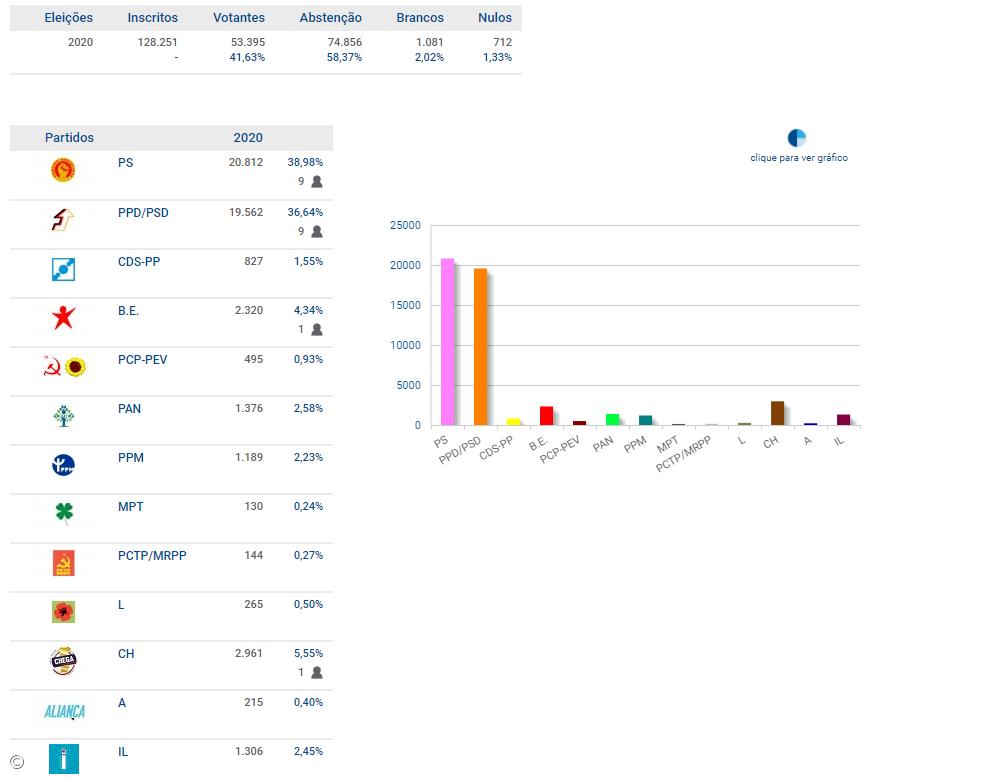This screenshot has width=1004, height=780.
Task: Select the MPT green clover logo
Action: click(x=64, y=514)
